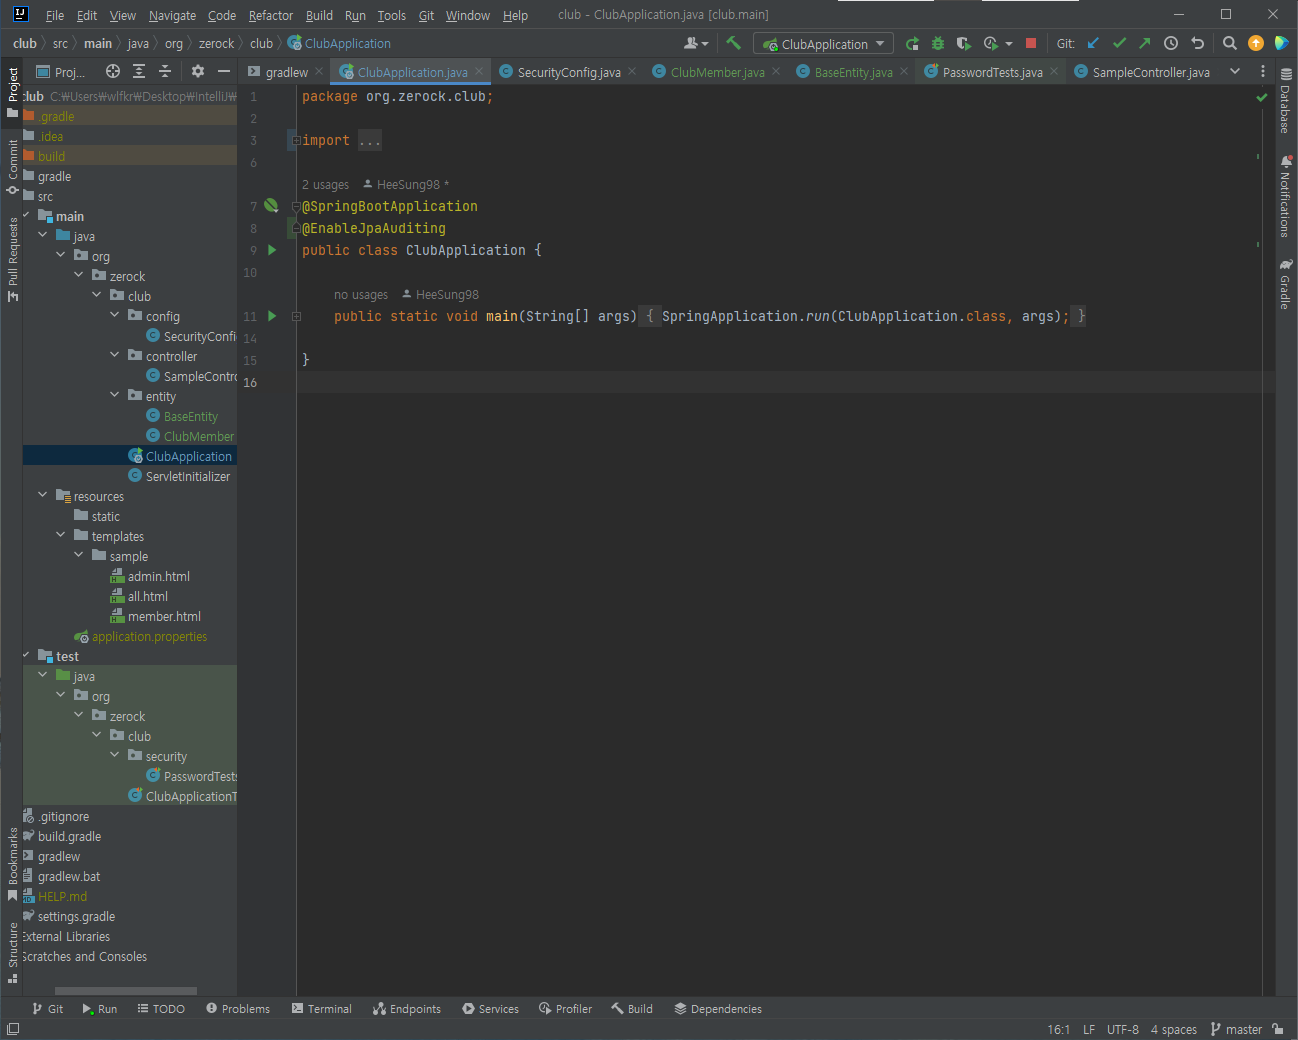Toggle the Commit tool window stripe button
The width and height of the screenshot is (1298, 1040).
[12, 167]
